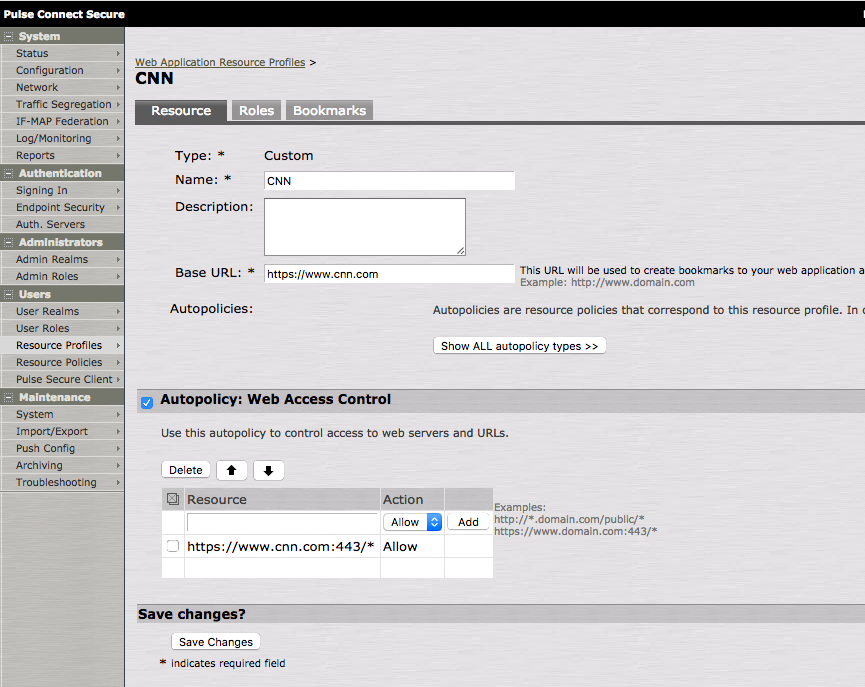Select all resources with the header checkbox
Image resolution: width=865 pixels, height=687 pixels.
(x=172, y=498)
